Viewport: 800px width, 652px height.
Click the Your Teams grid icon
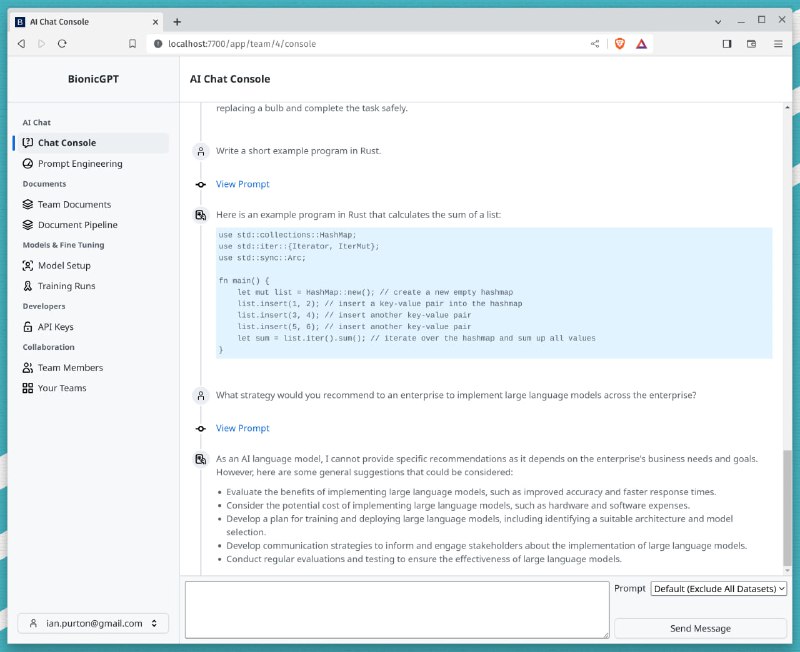[x=28, y=388]
